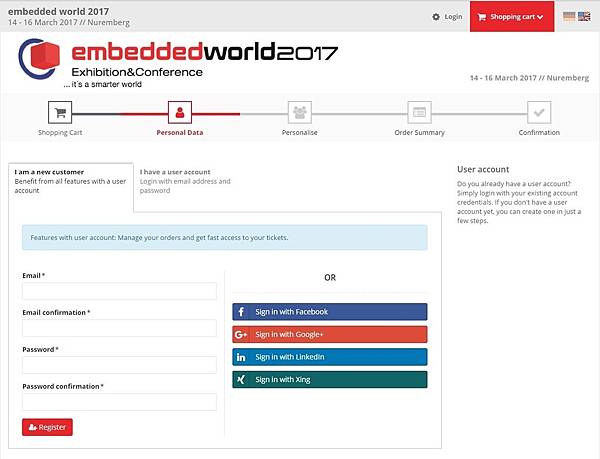Click the Login link in header

click(453, 17)
